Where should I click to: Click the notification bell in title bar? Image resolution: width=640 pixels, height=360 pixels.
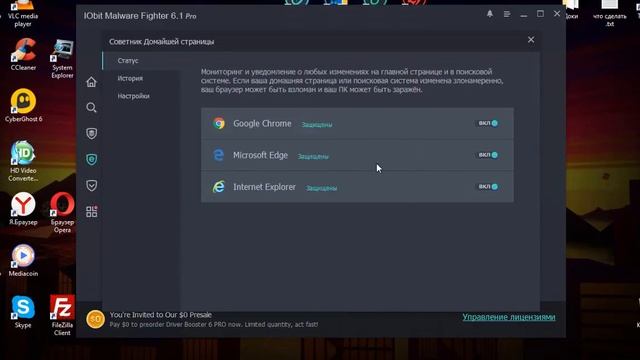click(x=490, y=14)
